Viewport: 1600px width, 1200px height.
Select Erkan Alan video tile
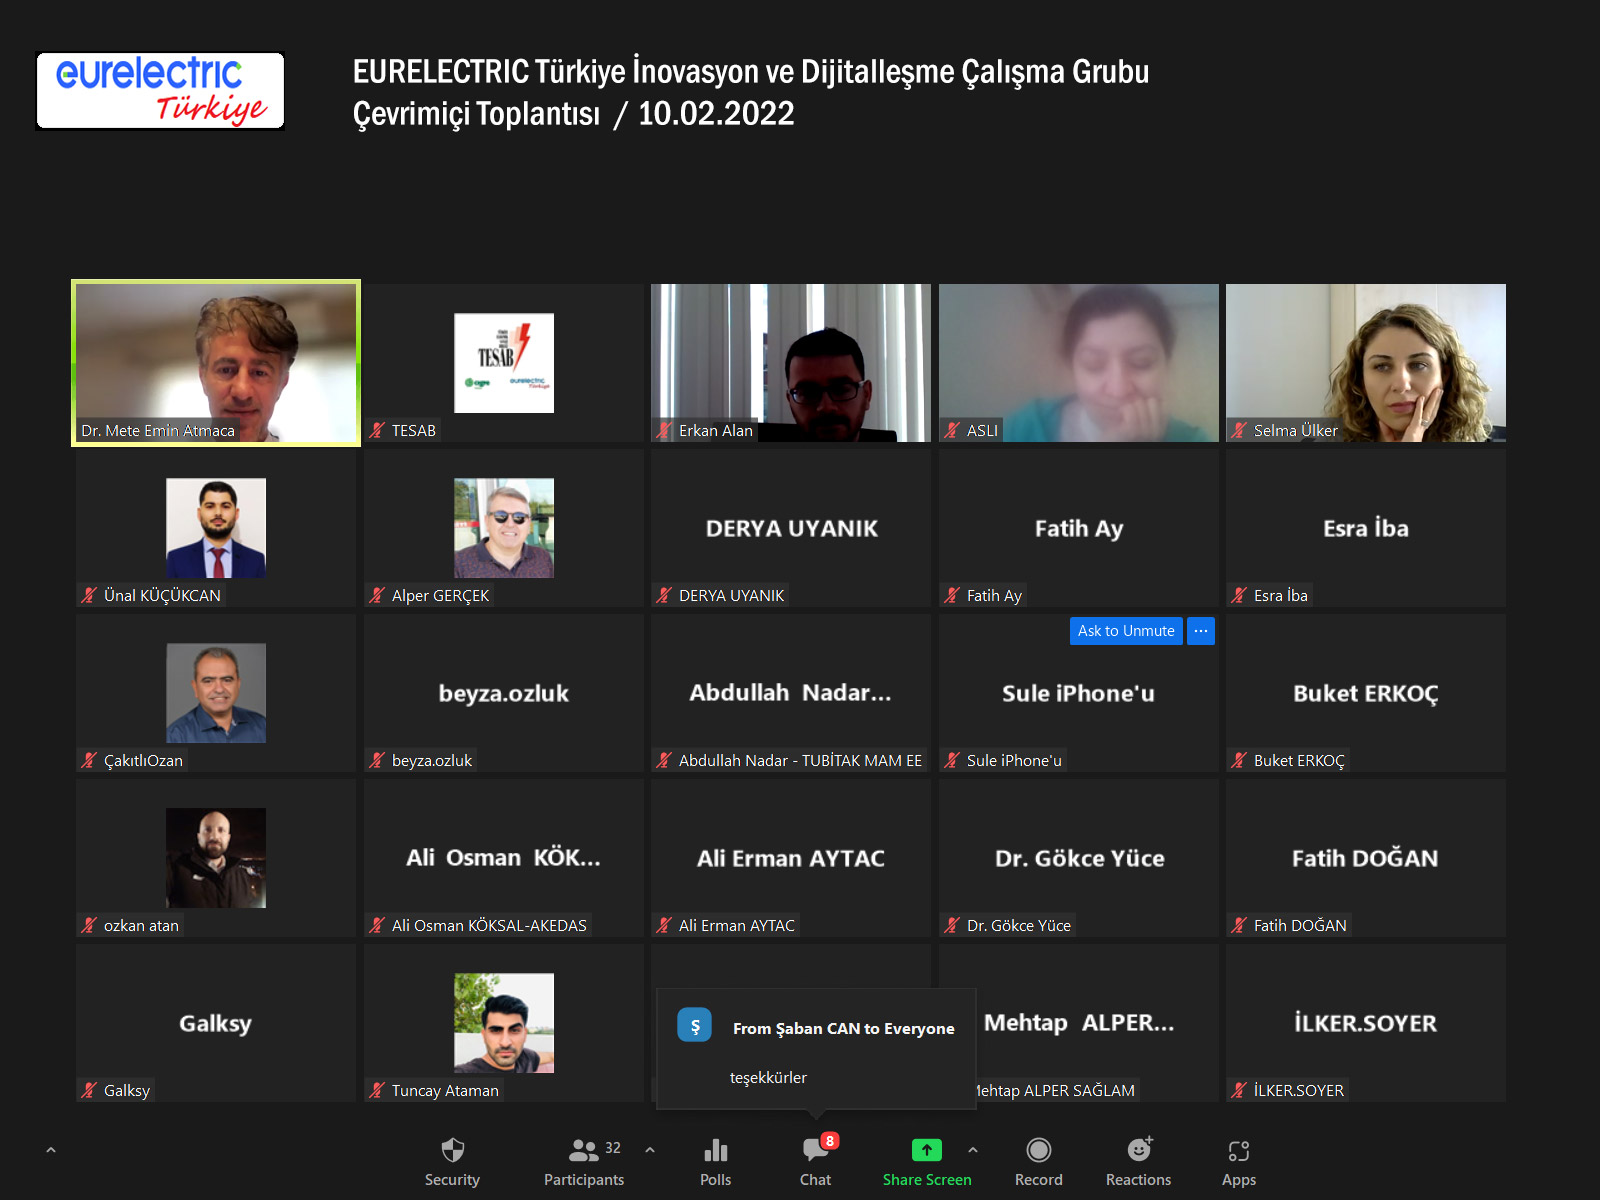(x=790, y=362)
